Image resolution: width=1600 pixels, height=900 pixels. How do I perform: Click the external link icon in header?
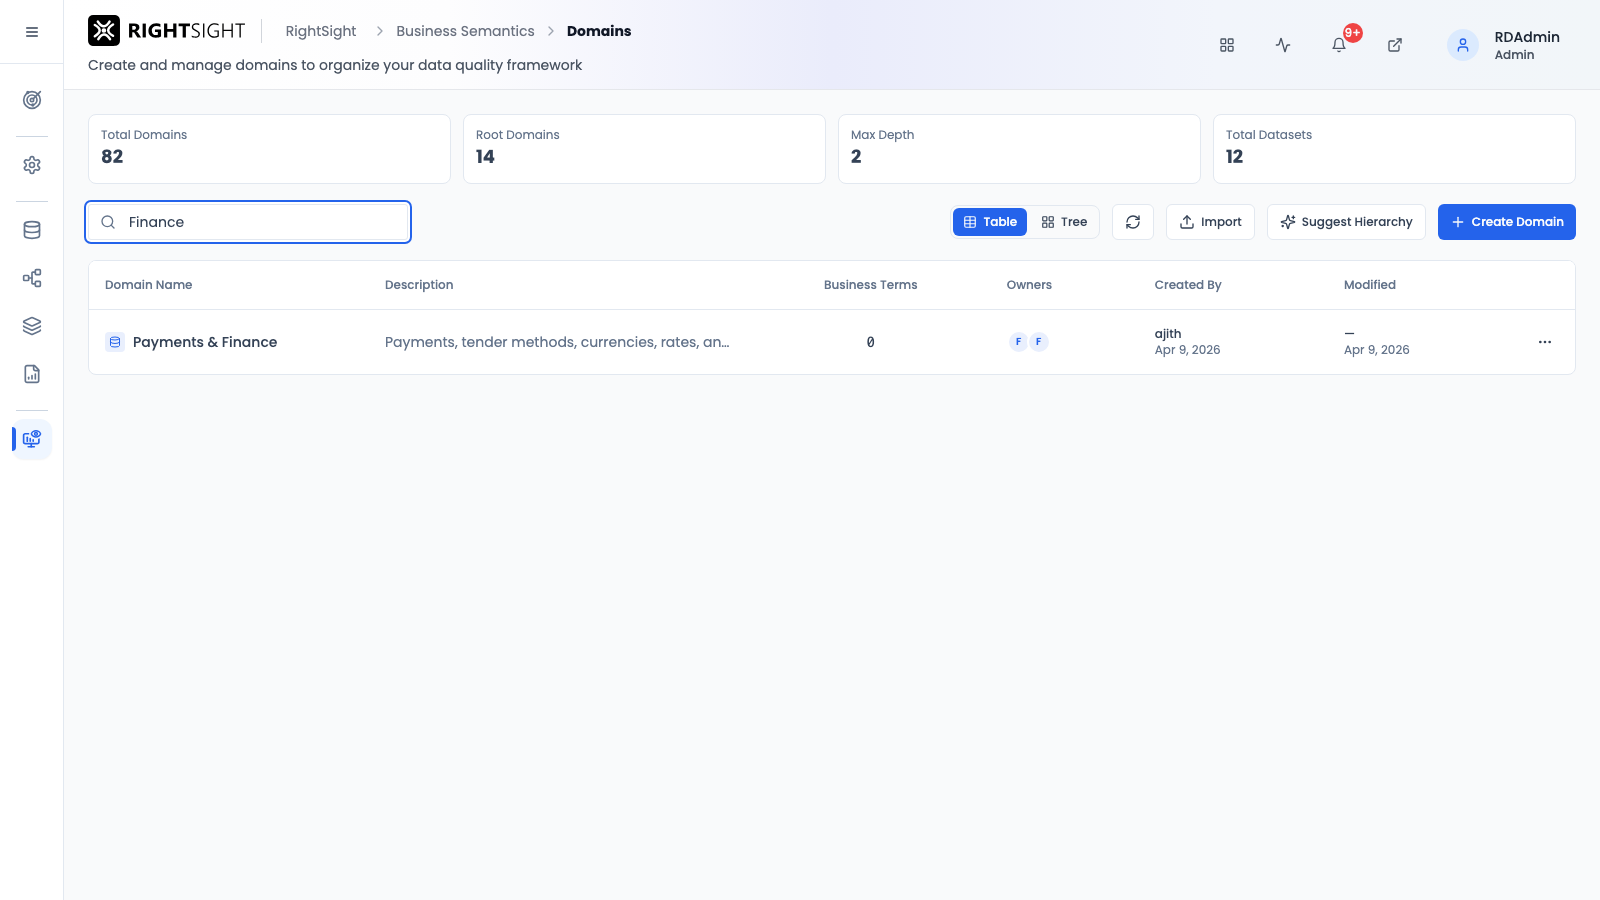tap(1395, 45)
